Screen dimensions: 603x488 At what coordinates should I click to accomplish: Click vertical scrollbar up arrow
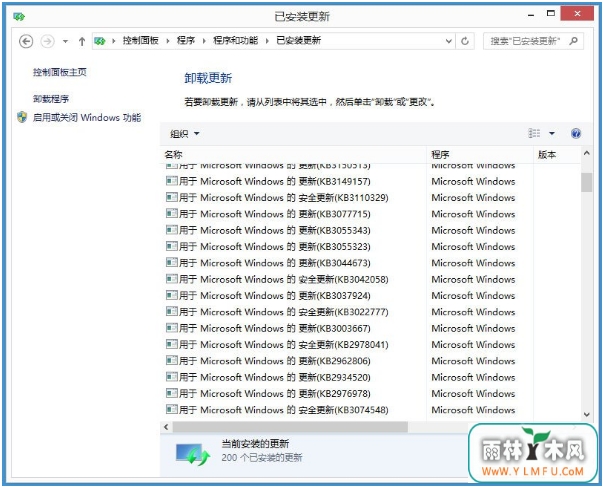coord(586,153)
